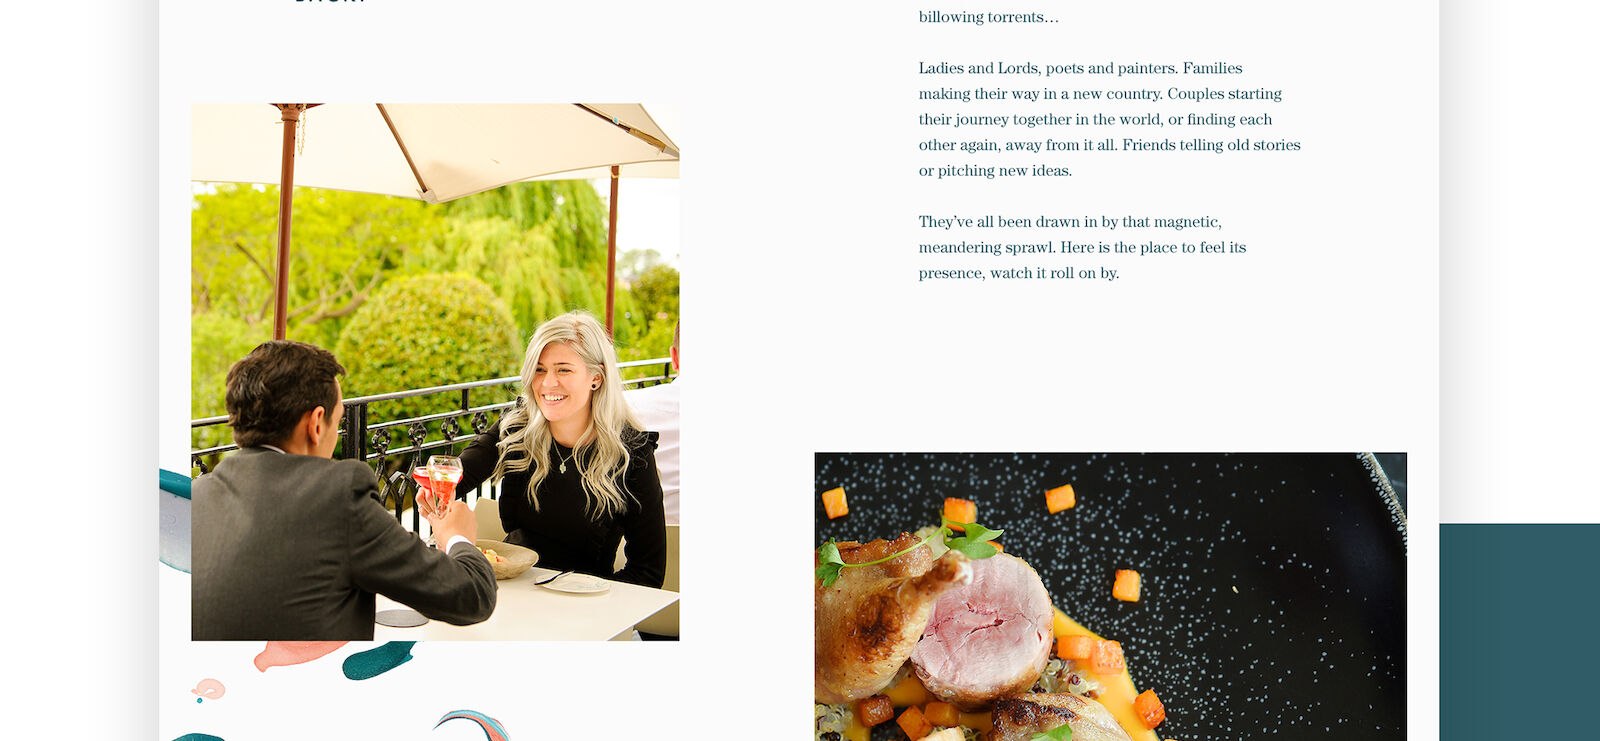Open the plated roast chicken dish photo

pyautogui.click(x=1110, y=596)
